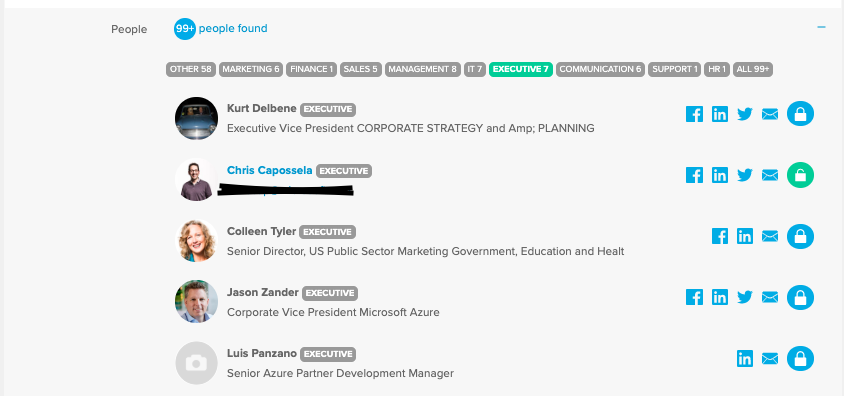This screenshot has height=396, width=844.
Task: Click Kurt Delbene's Twitter icon
Action: point(745,114)
